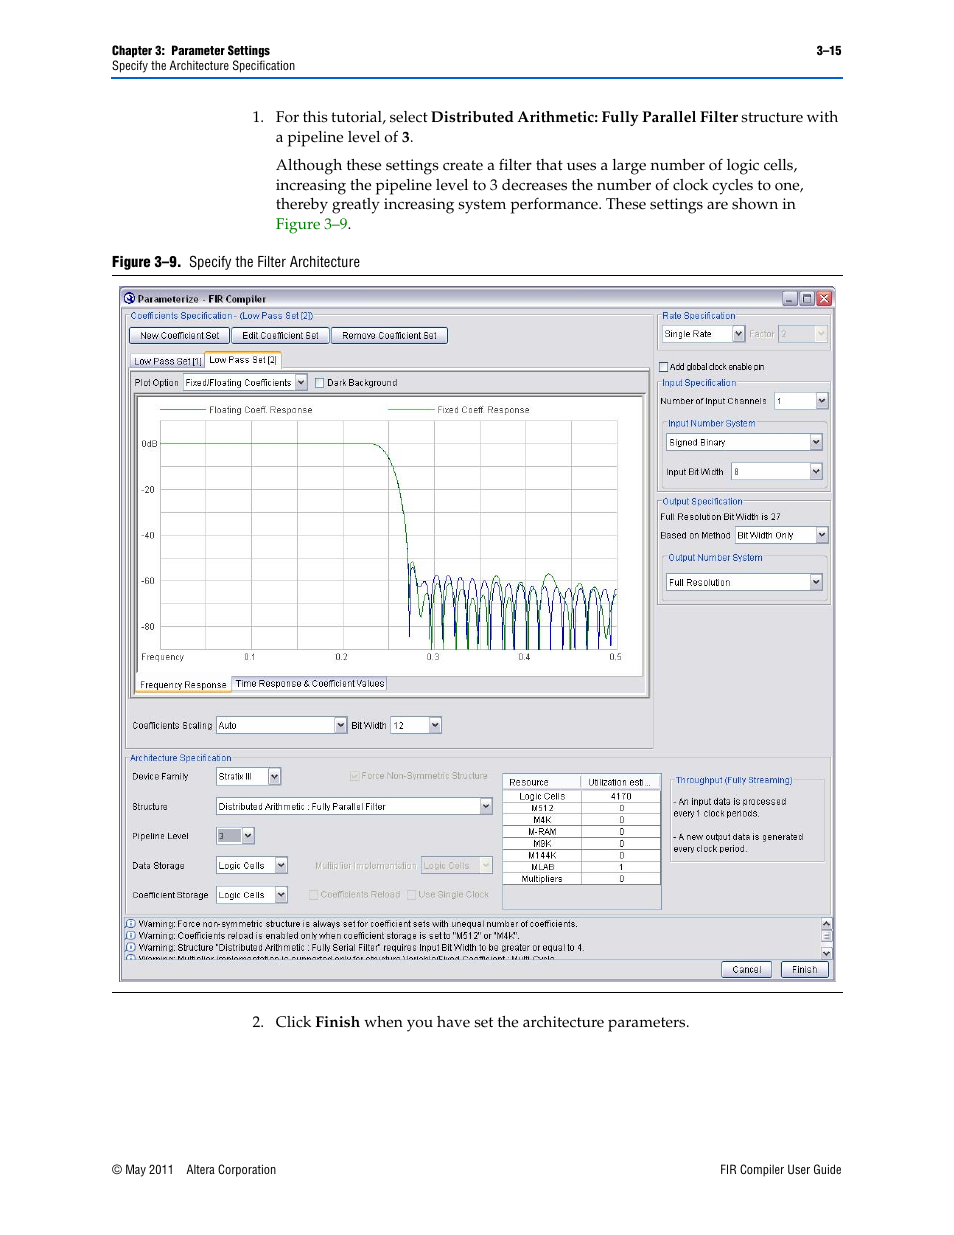Maximize the Parameterize window
Image resolution: width=954 pixels, height=1235 pixels.
(x=807, y=298)
